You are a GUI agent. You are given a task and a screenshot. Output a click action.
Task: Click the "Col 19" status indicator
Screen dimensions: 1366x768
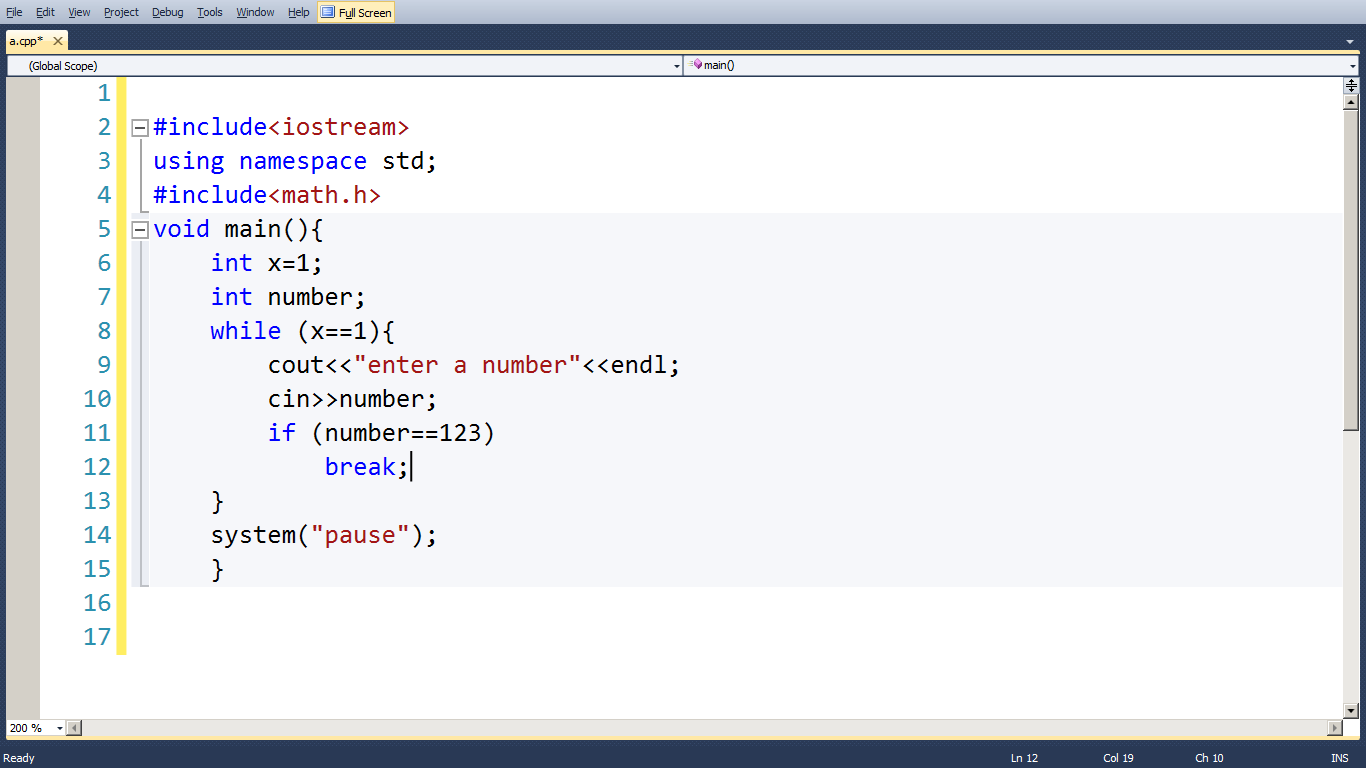click(x=1118, y=758)
